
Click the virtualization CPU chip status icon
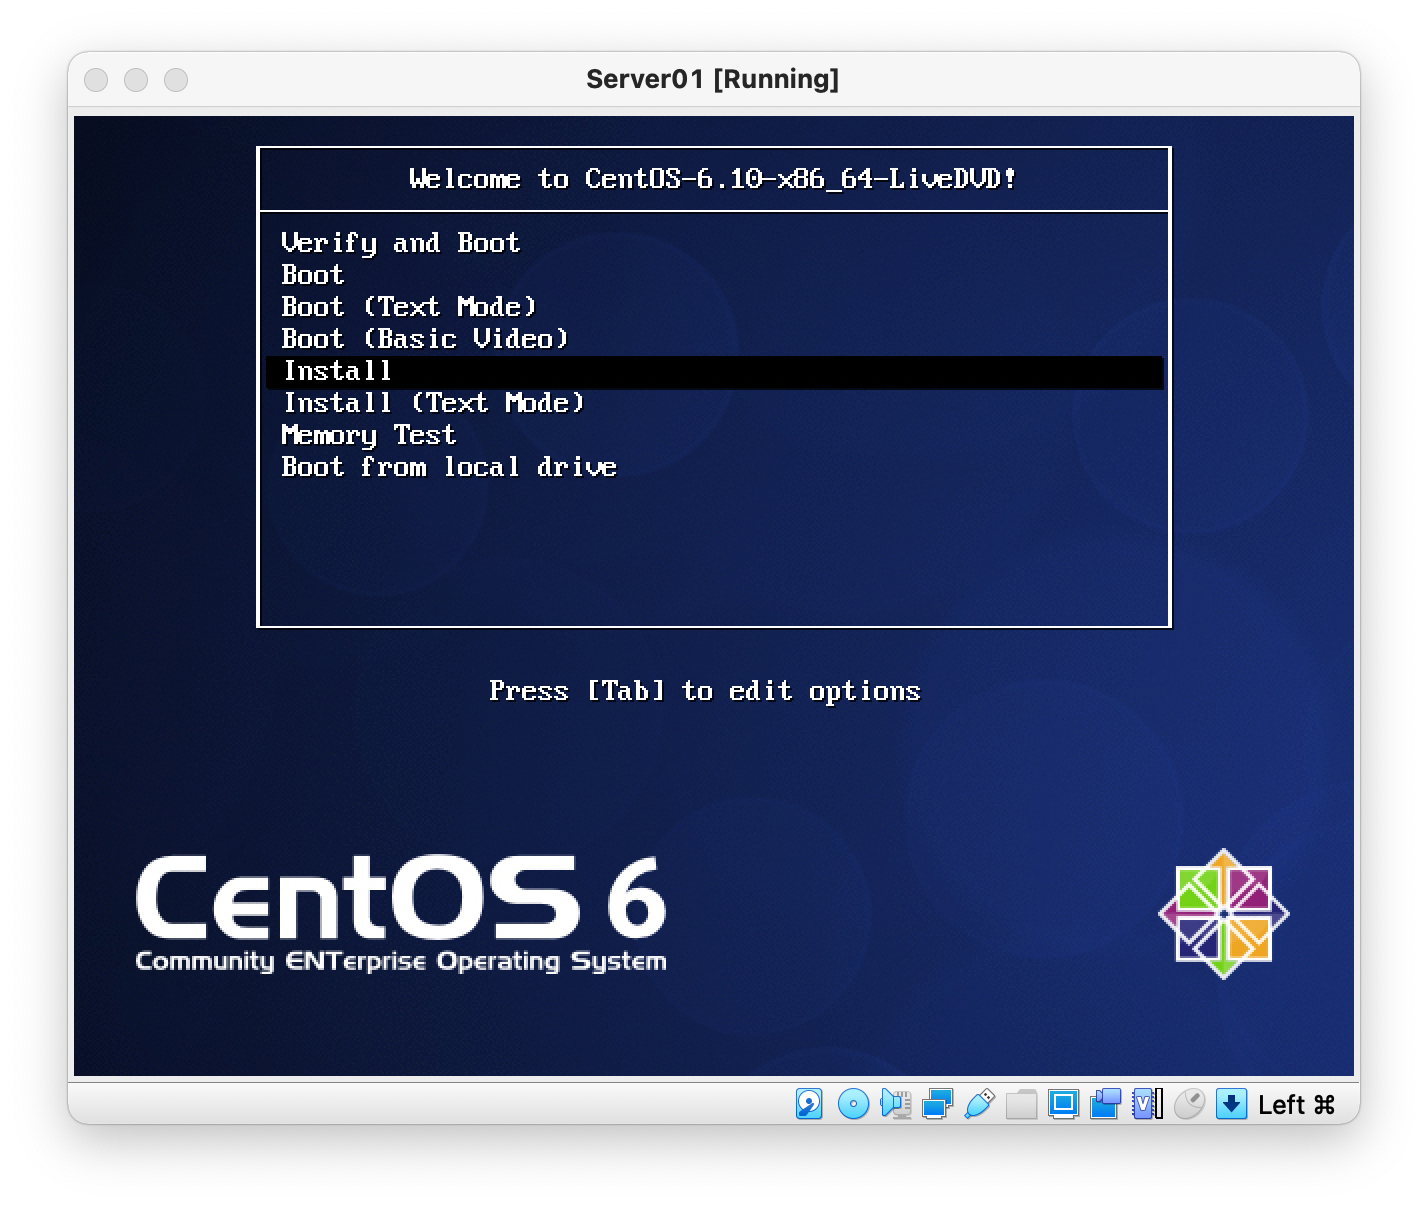pyautogui.click(x=1147, y=1104)
